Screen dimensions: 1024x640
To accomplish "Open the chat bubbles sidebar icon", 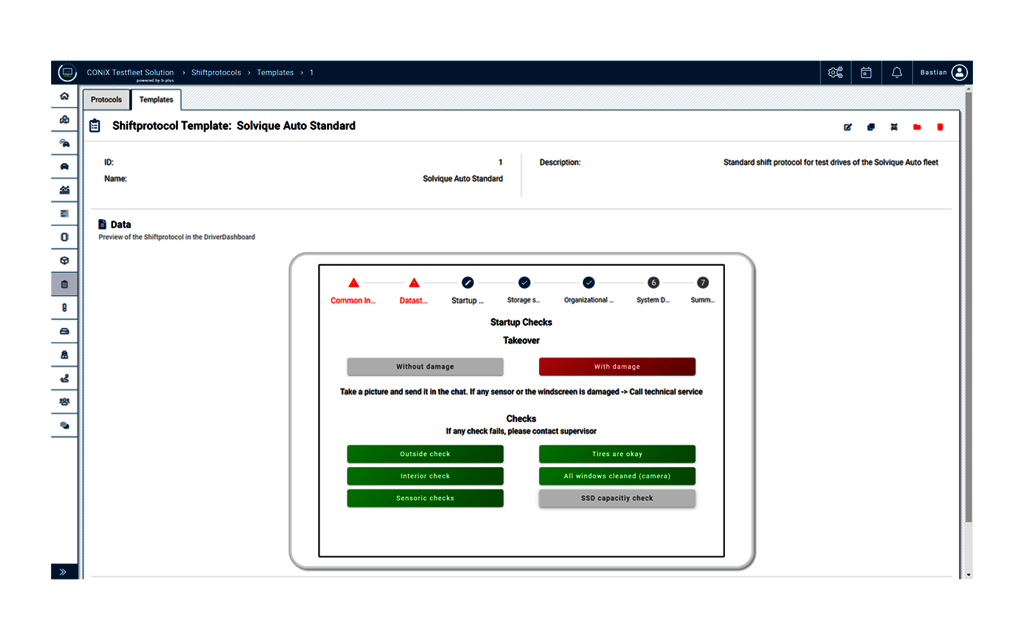I will pyautogui.click(x=65, y=425).
